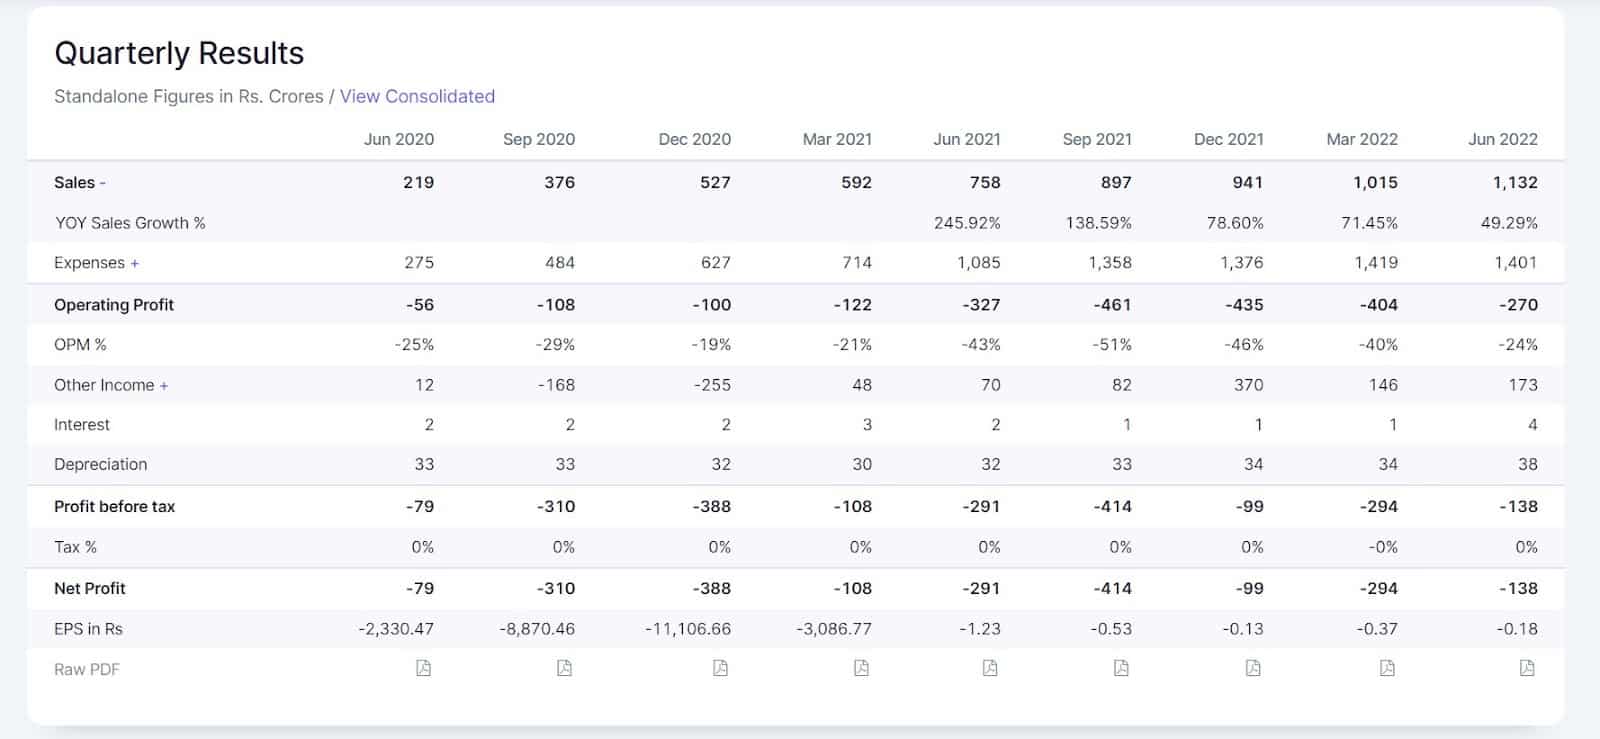This screenshot has width=1600, height=739.
Task: Select the Tax % row label
Action: [75, 547]
